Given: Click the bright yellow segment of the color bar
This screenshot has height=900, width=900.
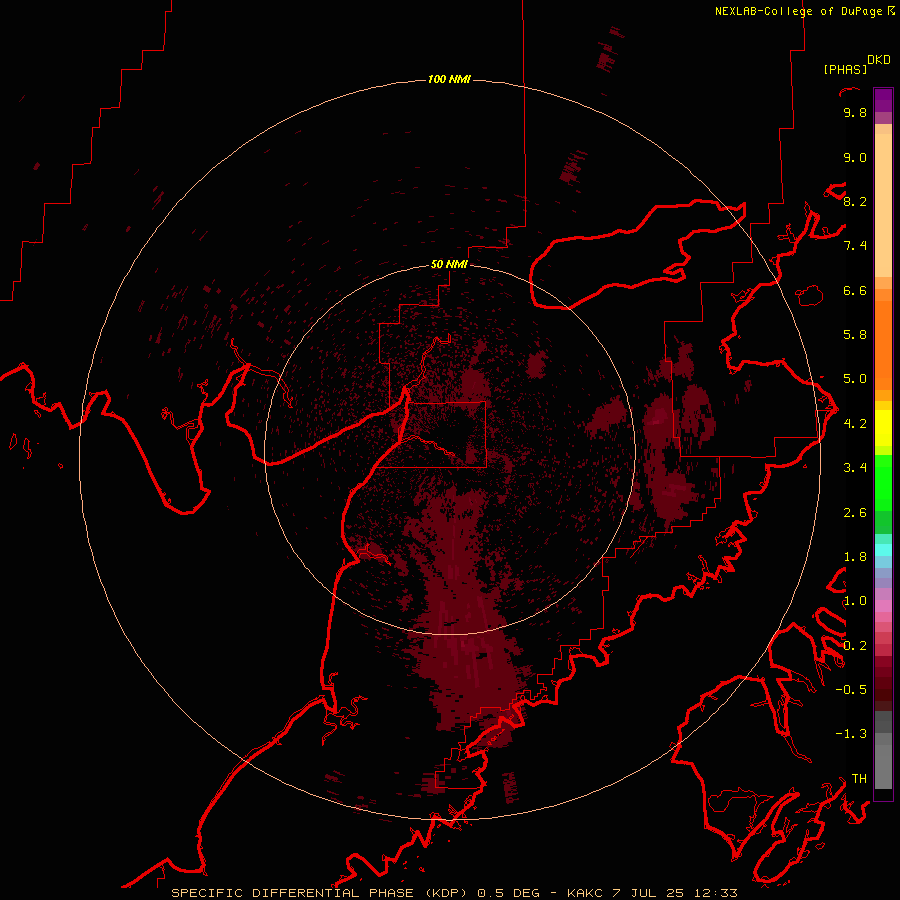Looking at the screenshot, I should point(883,428).
